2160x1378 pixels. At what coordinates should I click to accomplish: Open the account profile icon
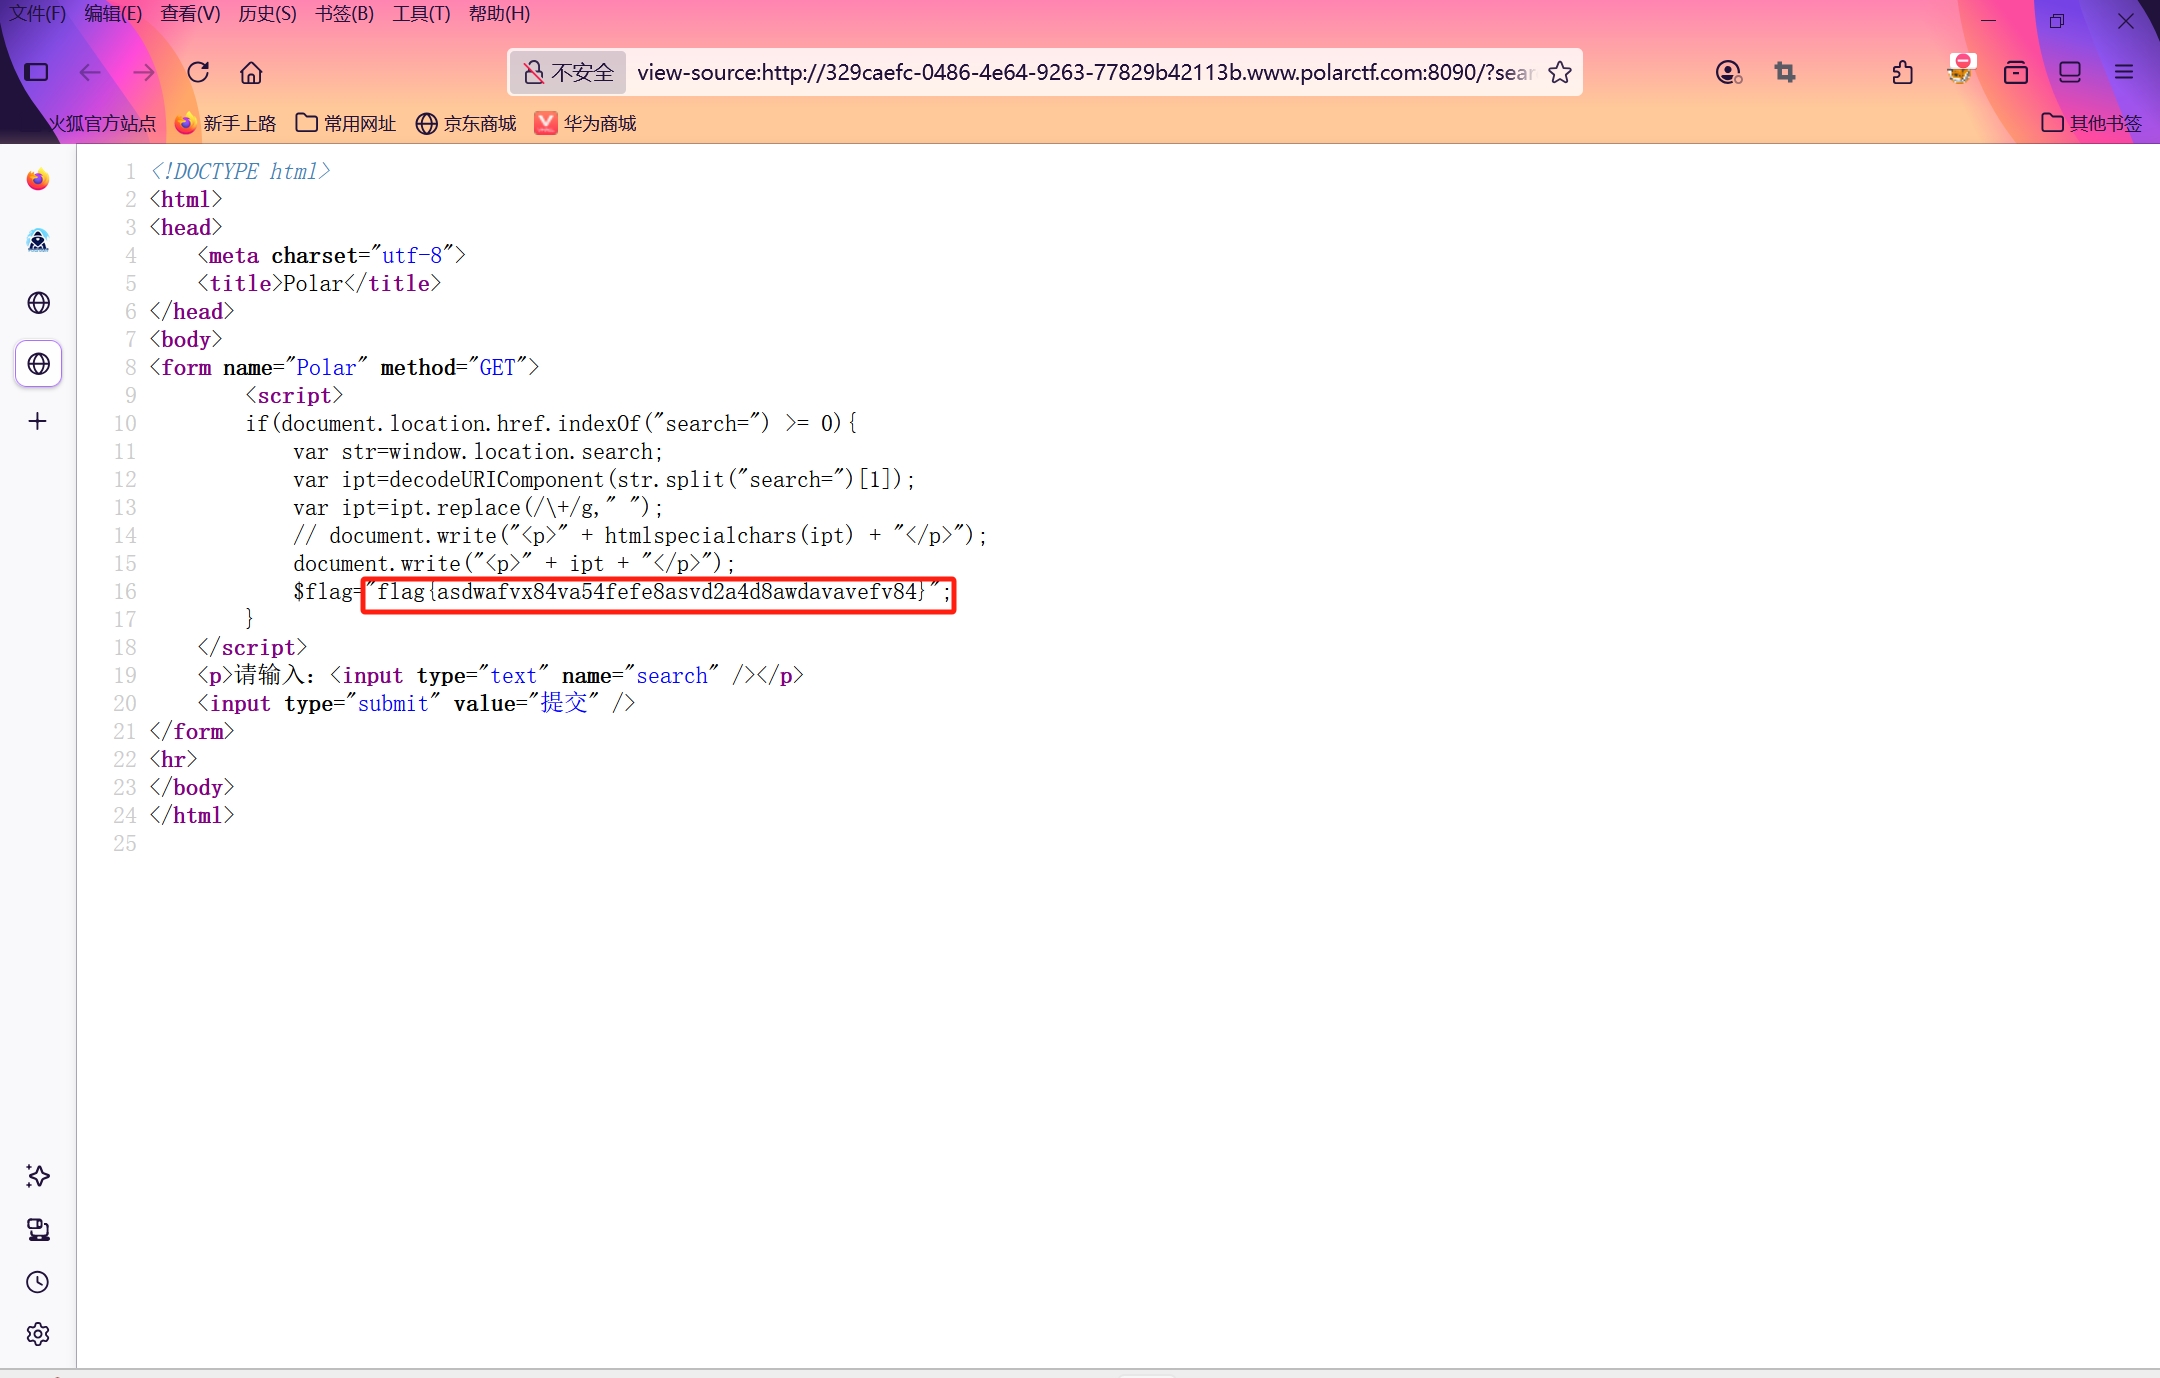(1728, 72)
